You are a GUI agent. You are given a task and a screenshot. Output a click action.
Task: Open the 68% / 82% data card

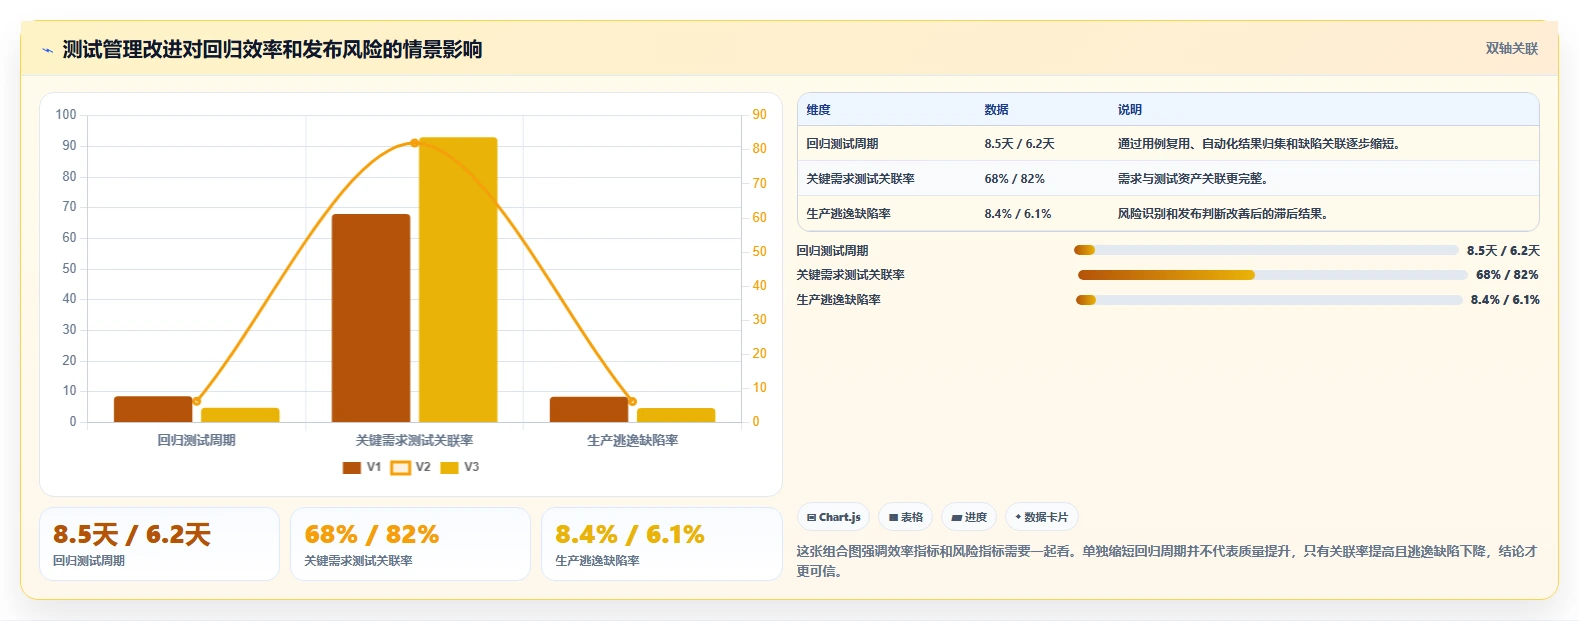(x=410, y=544)
